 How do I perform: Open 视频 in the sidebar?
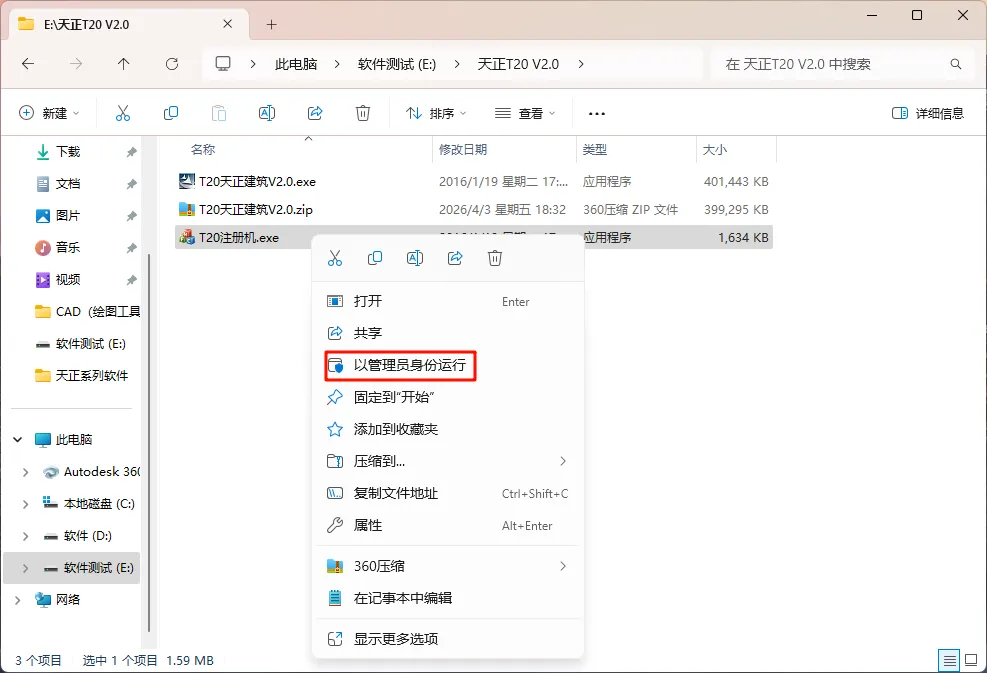pos(68,280)
